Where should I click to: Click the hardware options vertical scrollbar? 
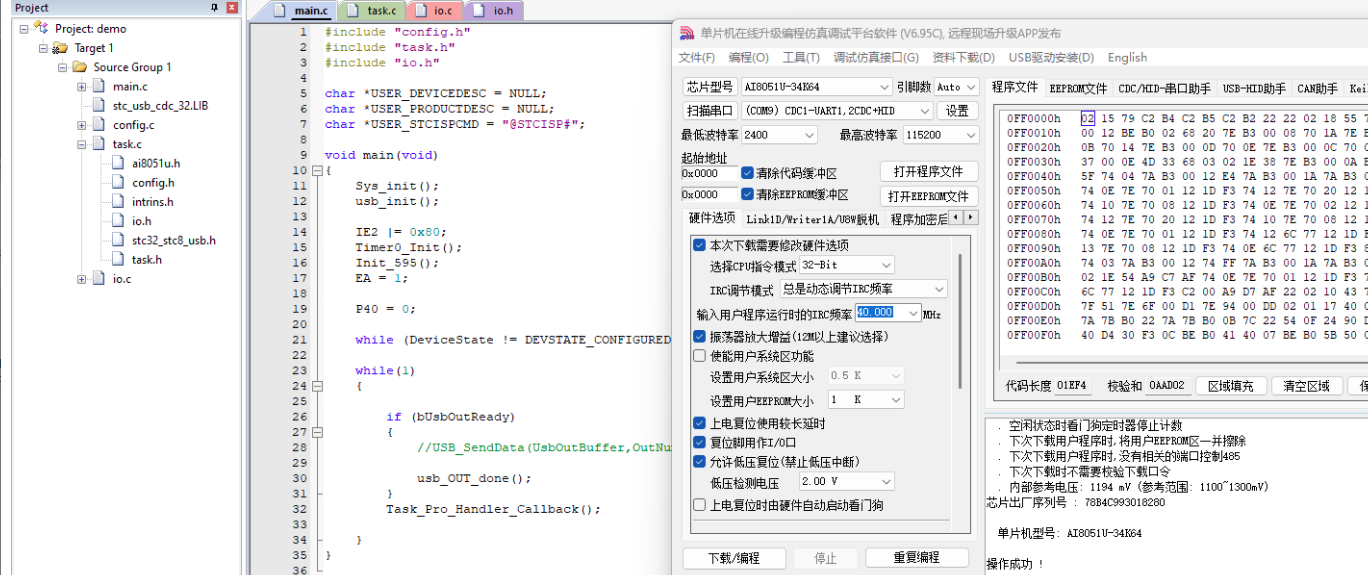click(x=960, y=320)
